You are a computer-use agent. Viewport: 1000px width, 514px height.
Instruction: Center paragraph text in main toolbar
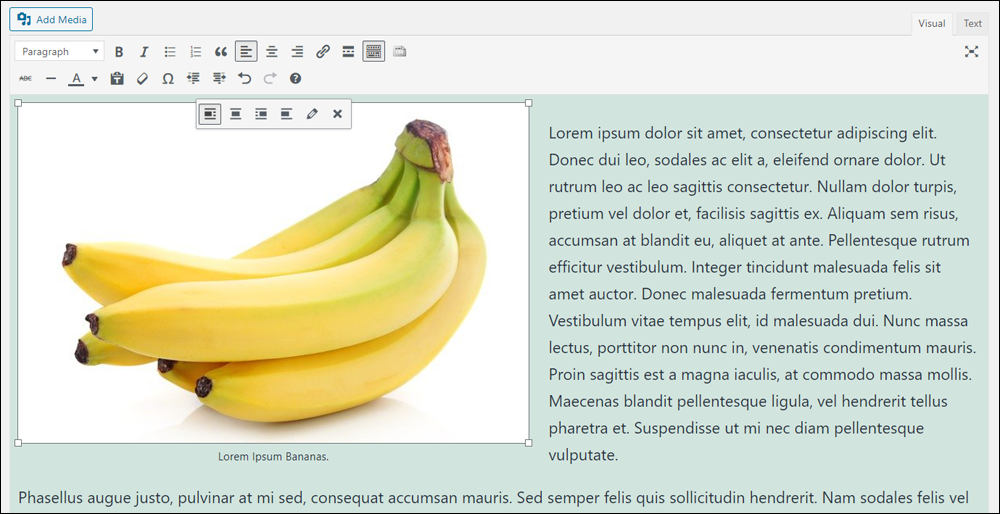point(272,52)
